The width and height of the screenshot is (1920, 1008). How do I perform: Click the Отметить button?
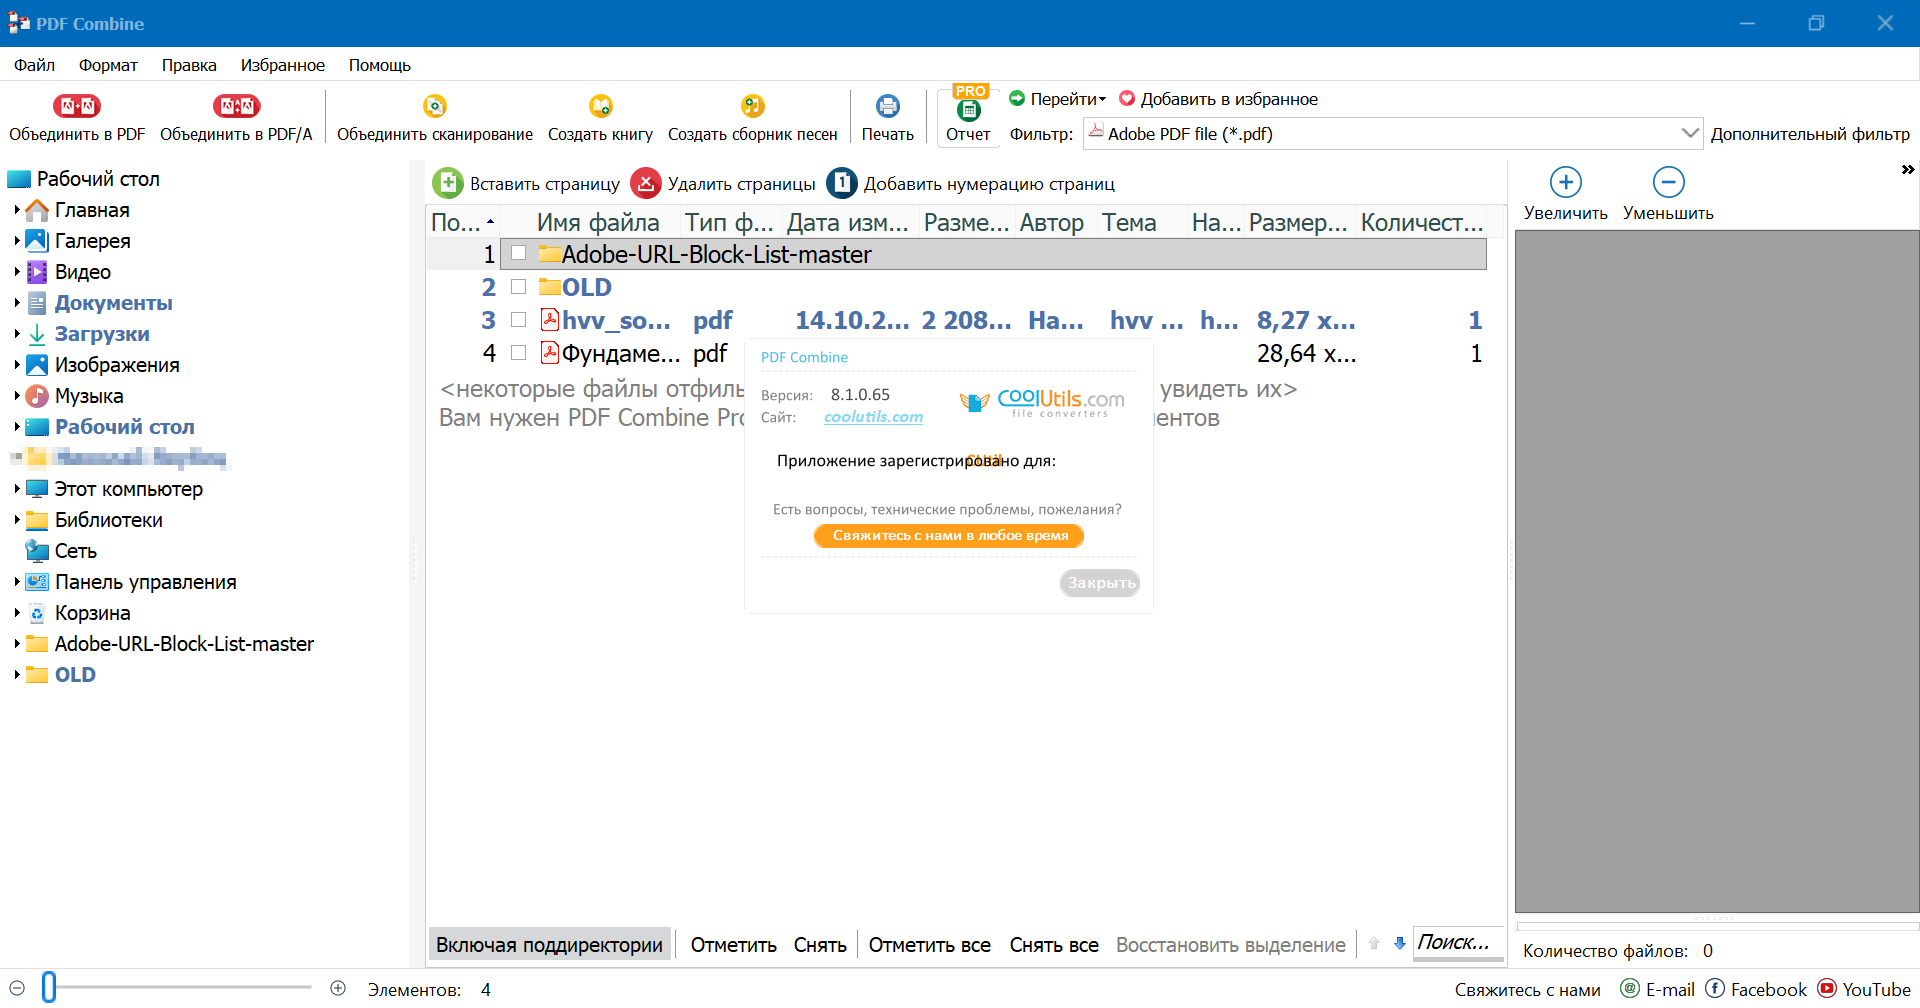[x=733, y=945]
